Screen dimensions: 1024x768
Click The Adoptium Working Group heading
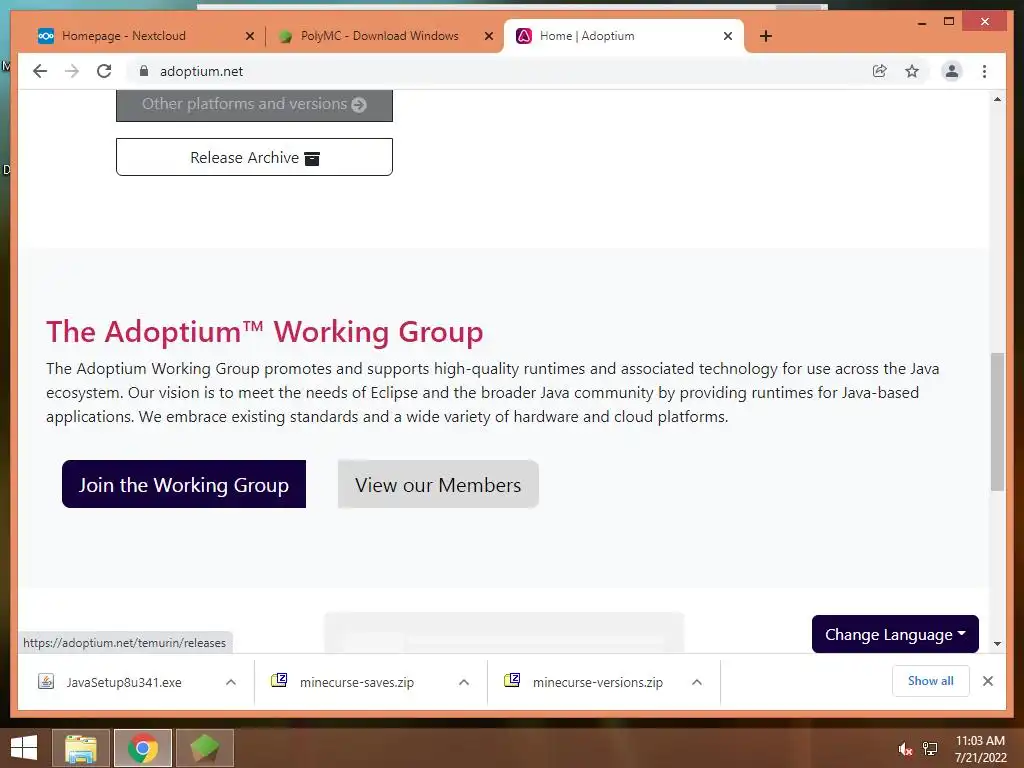(x=264, y=332)
